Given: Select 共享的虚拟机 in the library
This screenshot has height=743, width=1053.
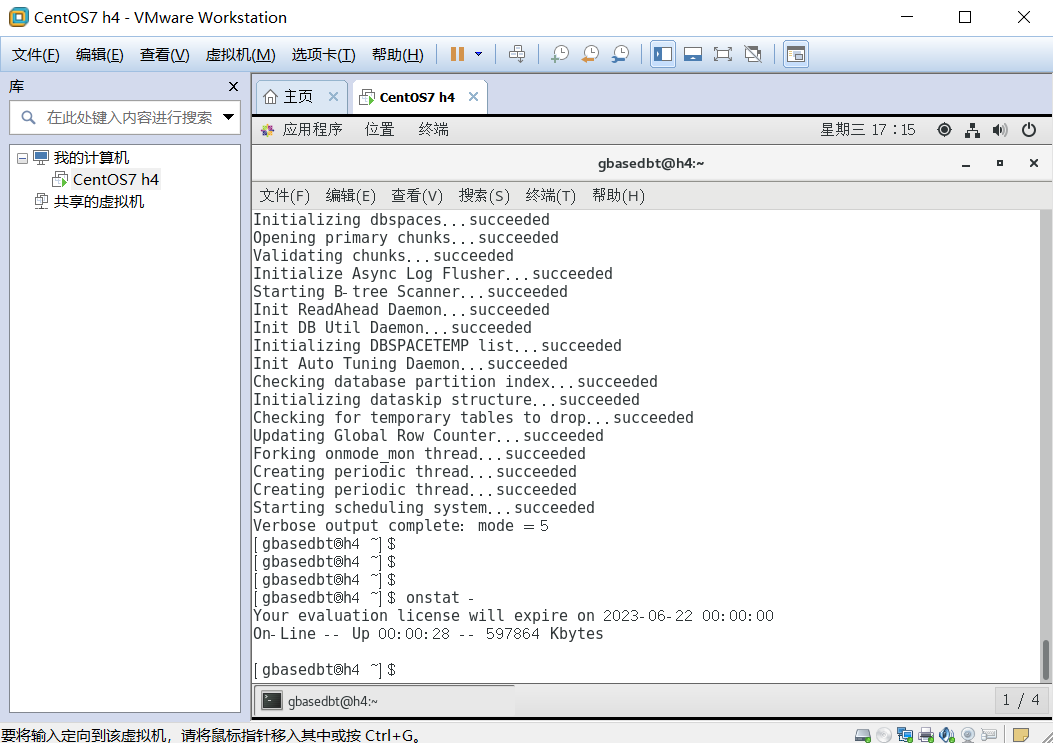Looking at the screenshot, I should click(99, 202).
